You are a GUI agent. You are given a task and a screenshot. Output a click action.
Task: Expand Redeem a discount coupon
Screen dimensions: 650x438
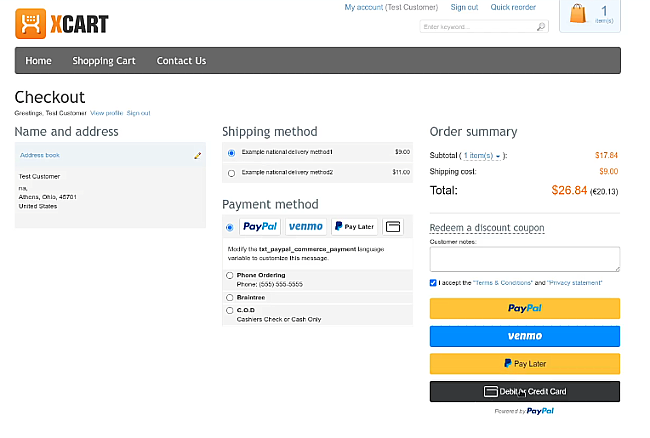(487, 228)
